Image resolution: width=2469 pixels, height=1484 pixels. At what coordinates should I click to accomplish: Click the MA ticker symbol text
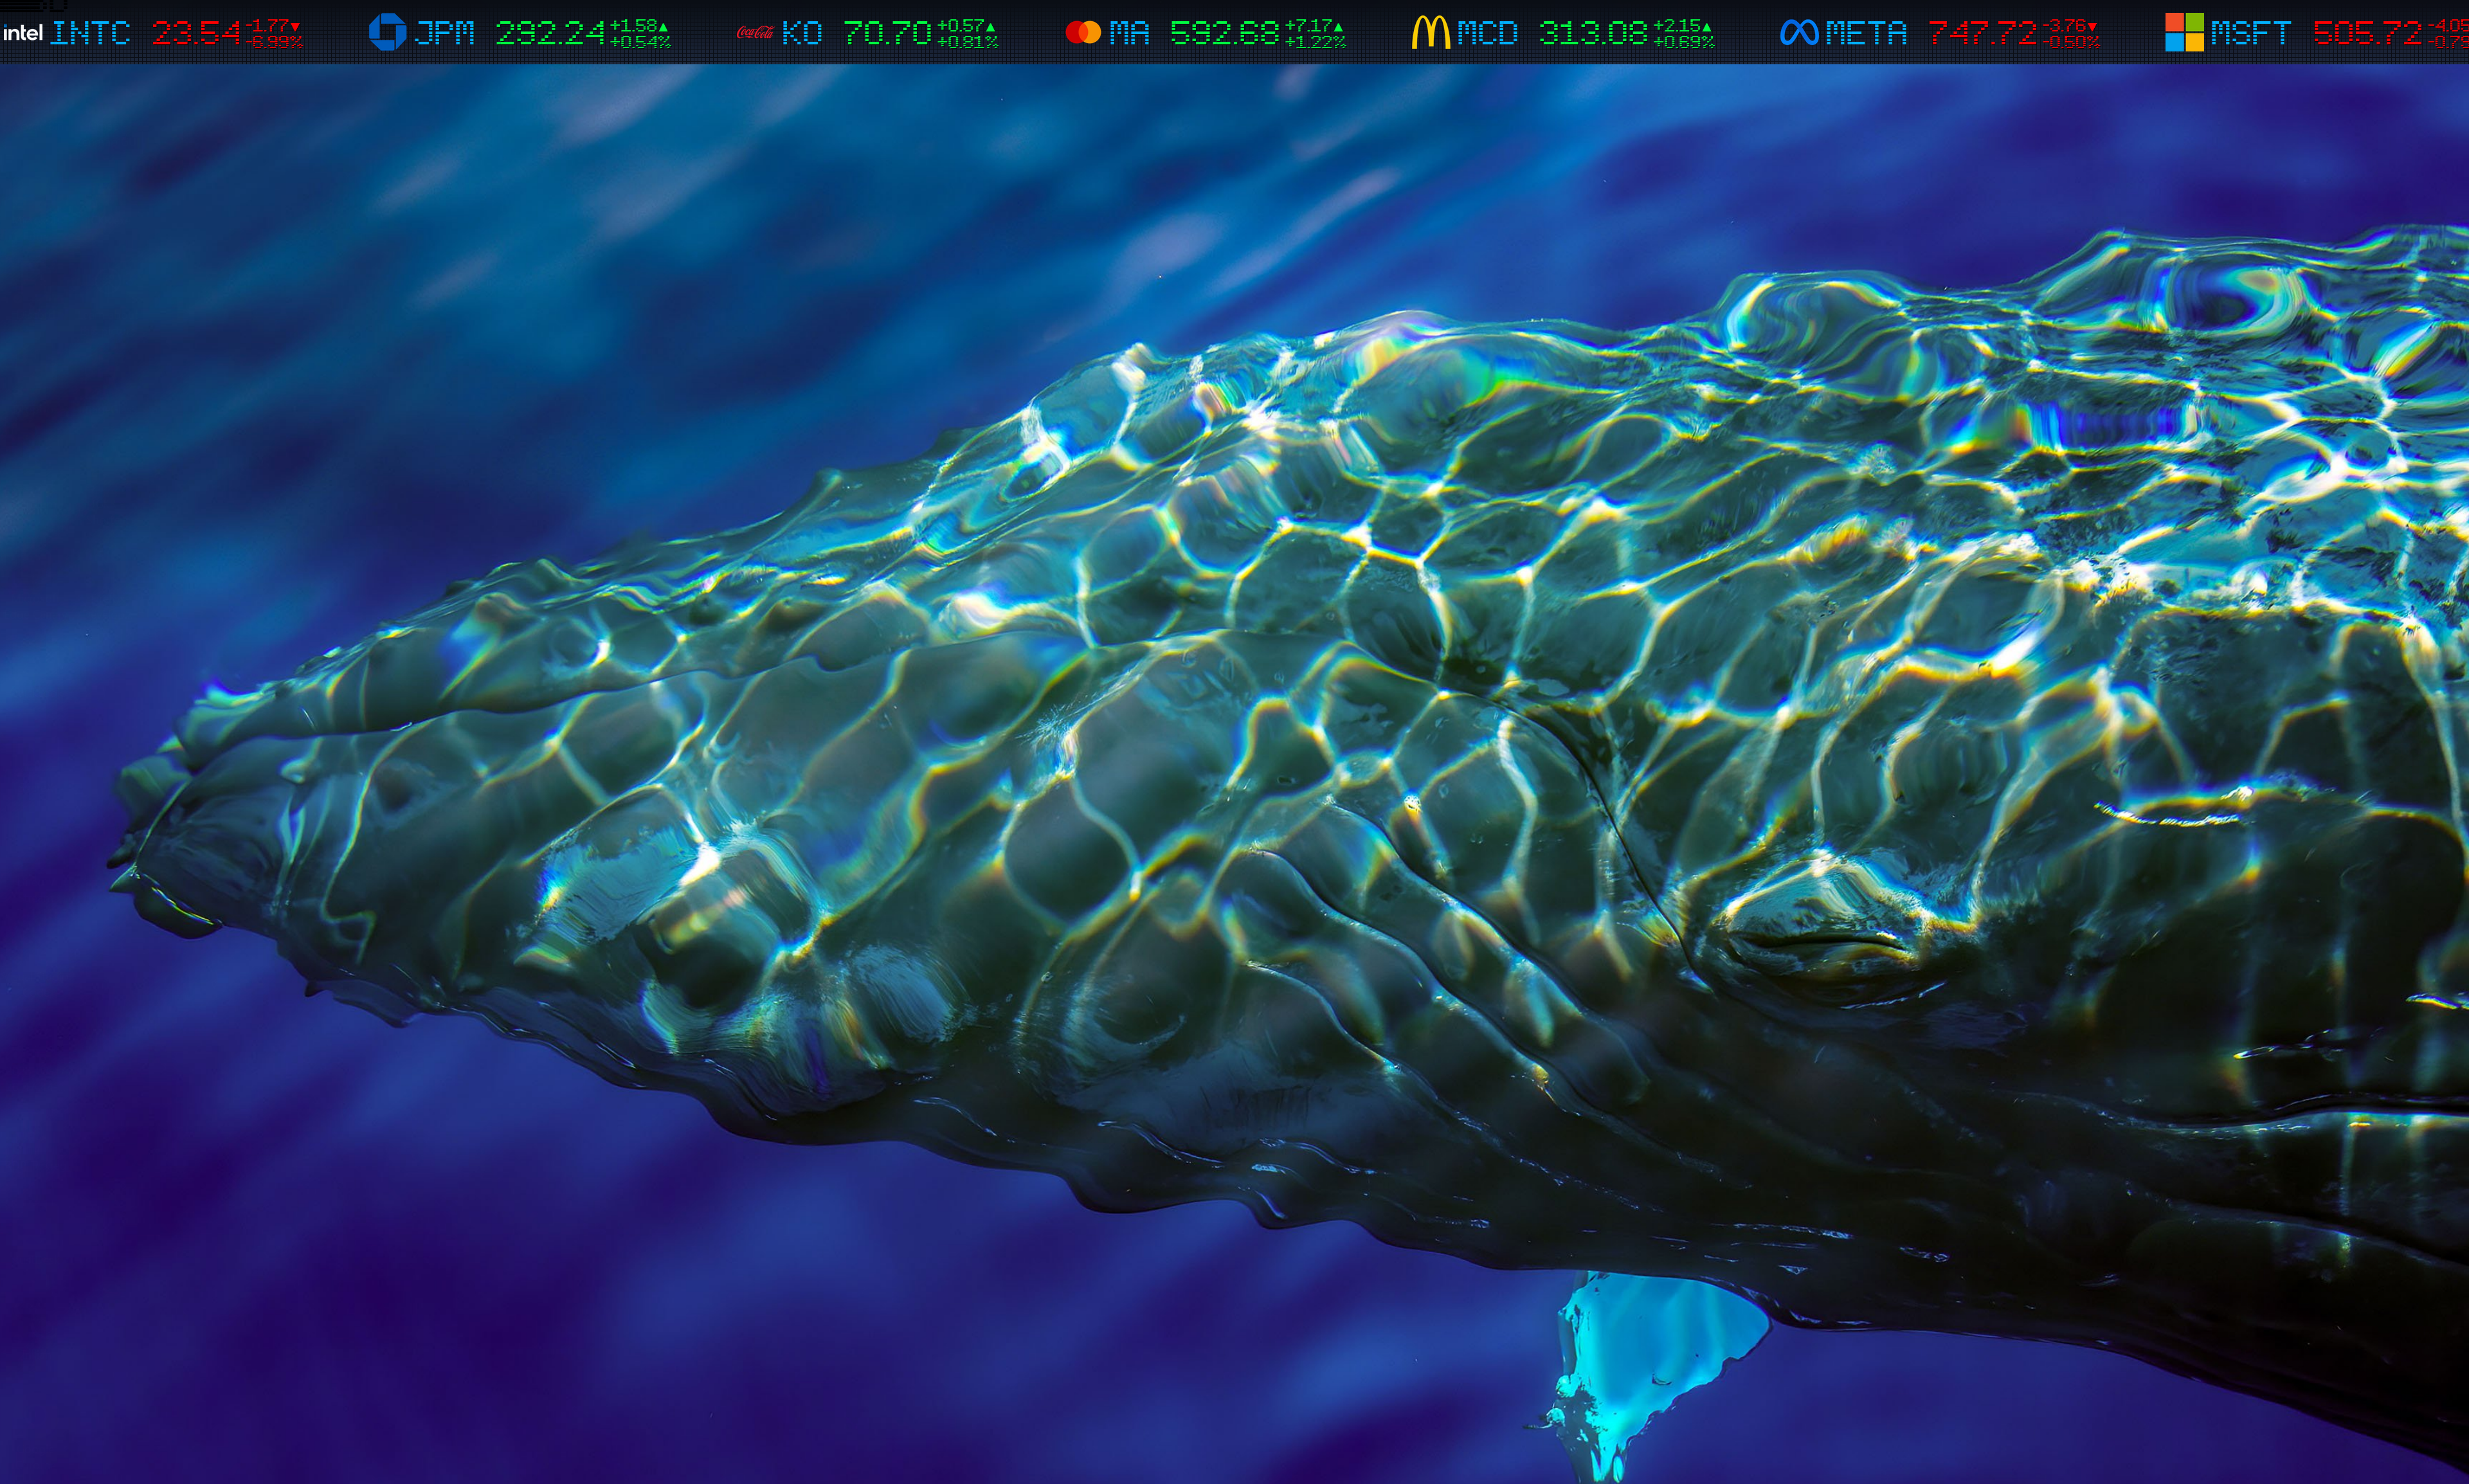pos(1130,33)
